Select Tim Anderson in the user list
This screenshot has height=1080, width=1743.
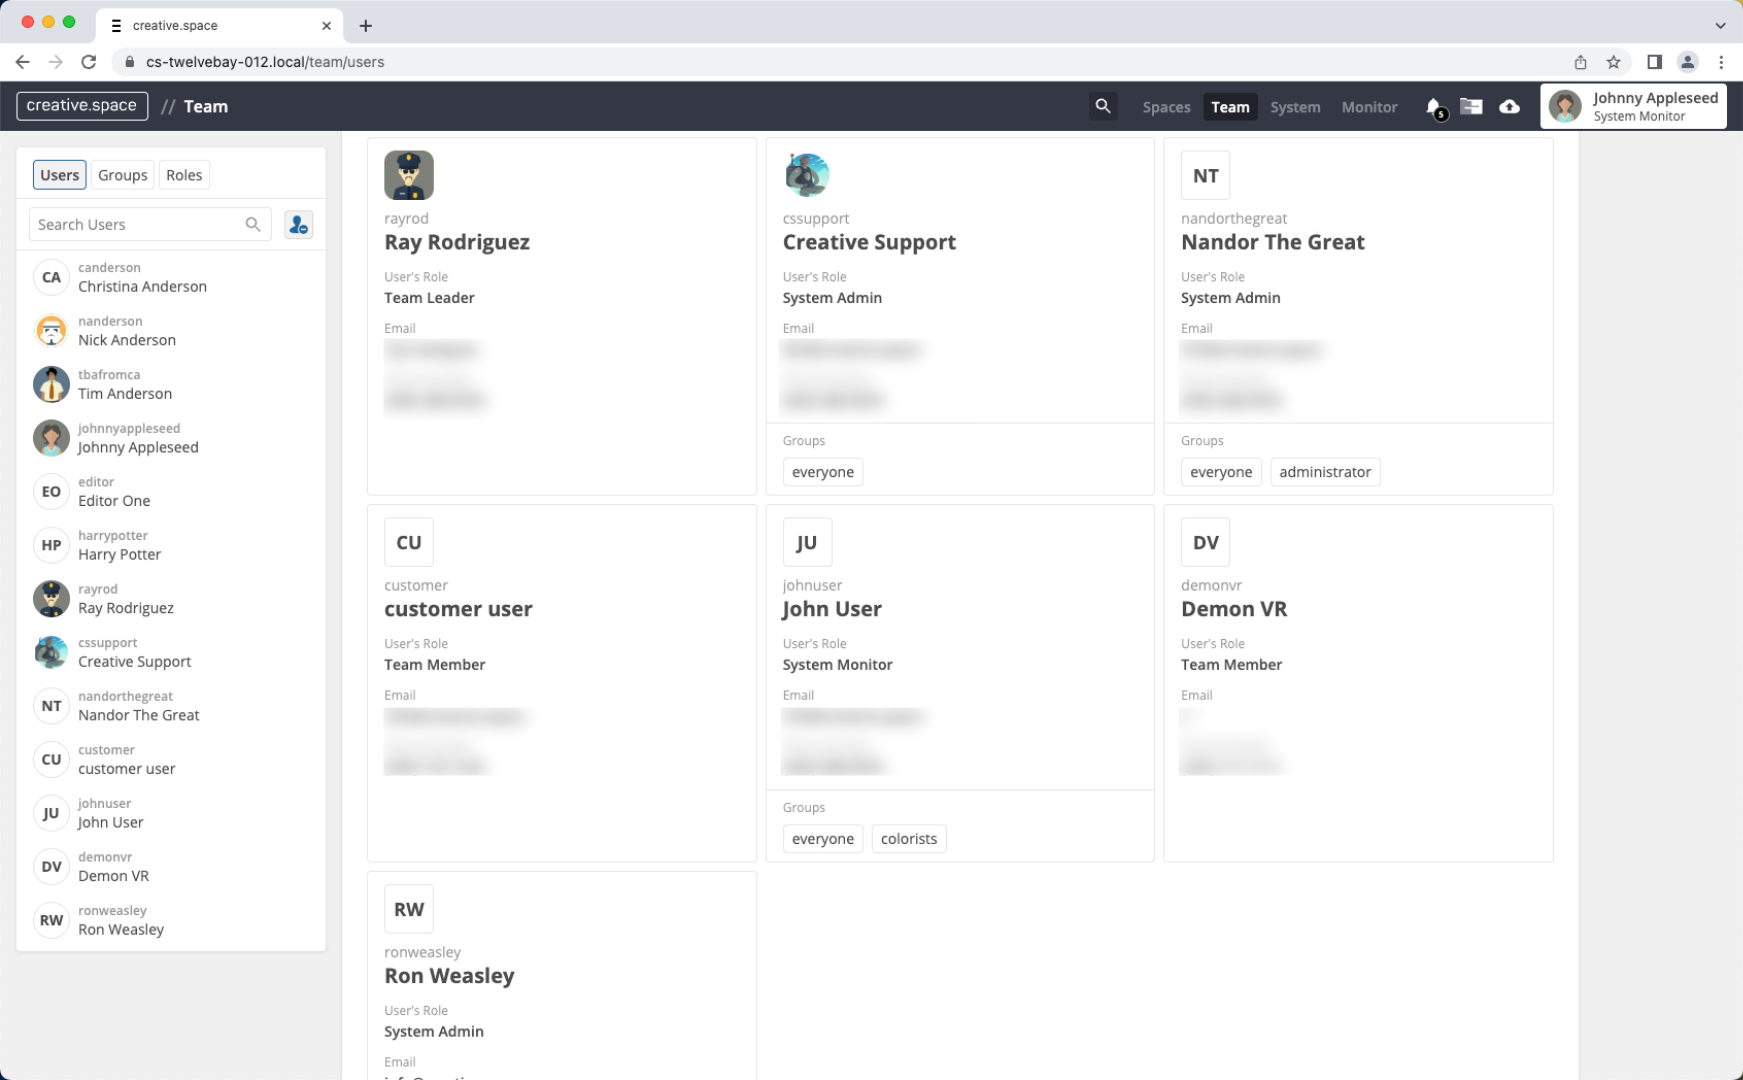[171, 385]
